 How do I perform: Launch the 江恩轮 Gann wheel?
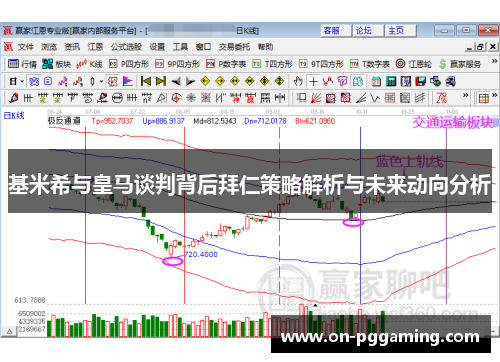click(414, 64)
